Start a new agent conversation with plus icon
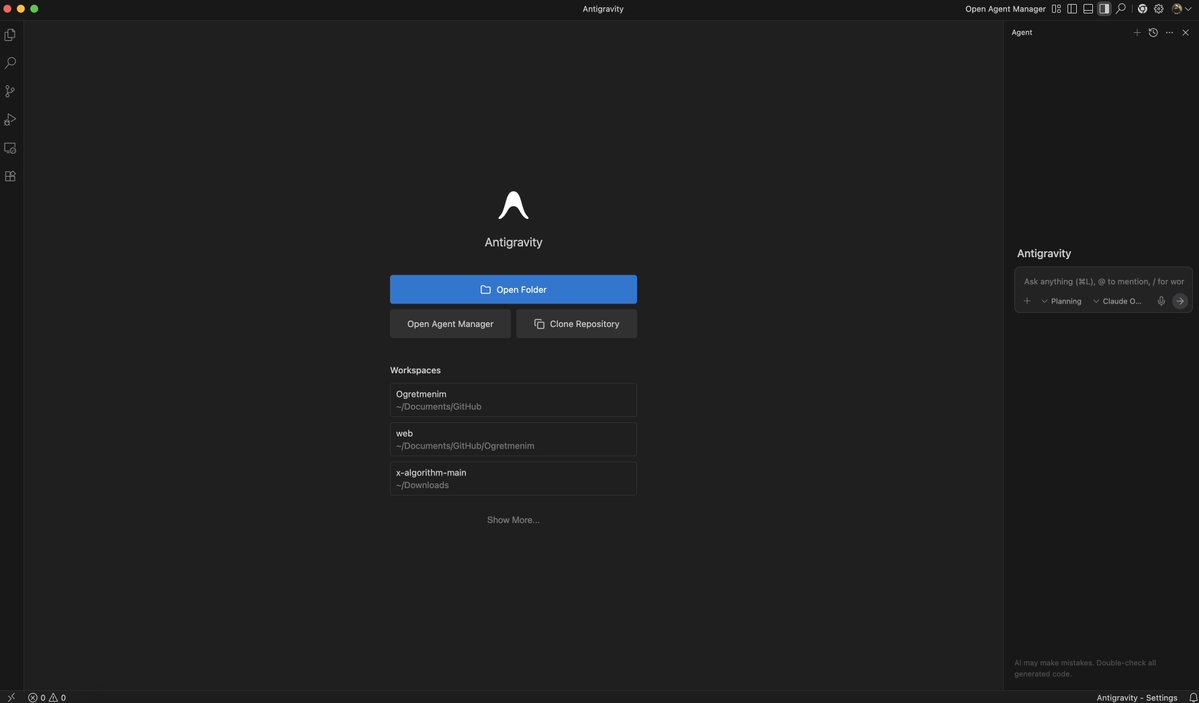1199x703 pixels. pos(1136,33)
